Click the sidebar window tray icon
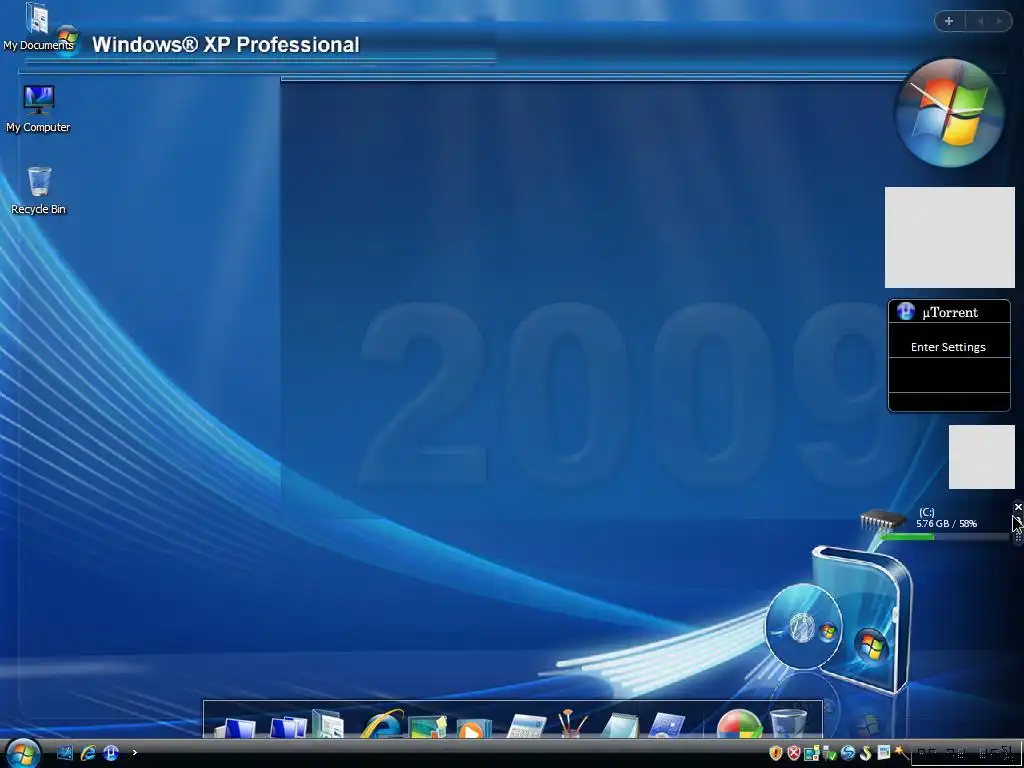Viewport: 1024px width, 768px height. [x=884, y=752]
